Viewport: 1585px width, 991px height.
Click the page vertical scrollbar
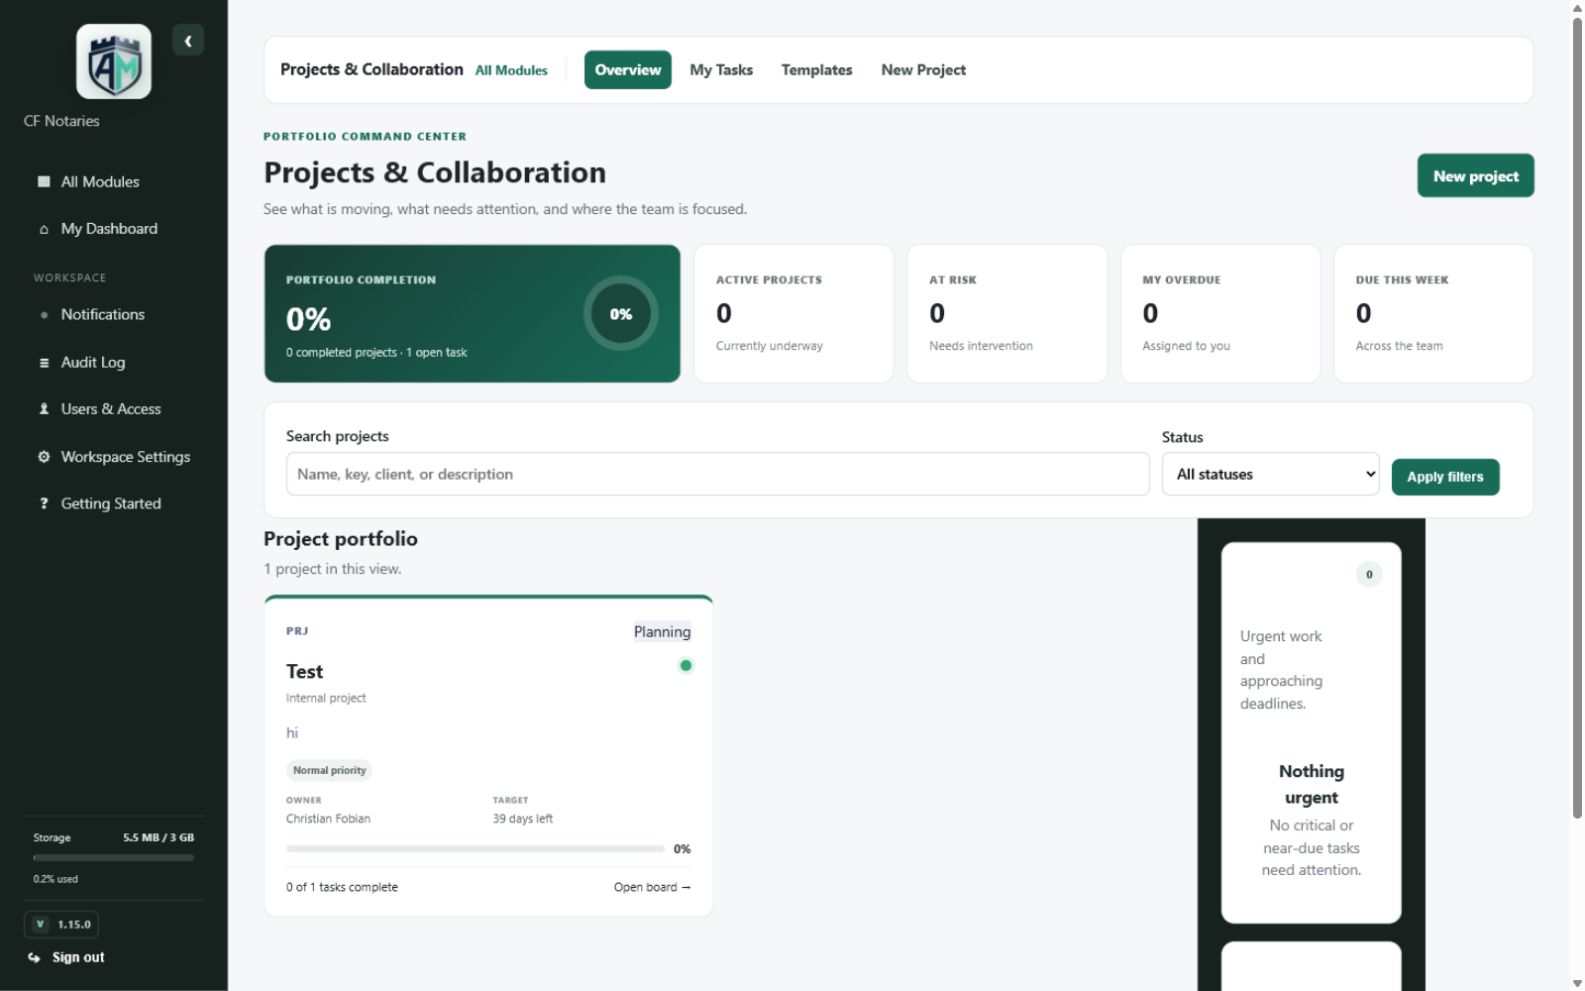[1577, 420]
